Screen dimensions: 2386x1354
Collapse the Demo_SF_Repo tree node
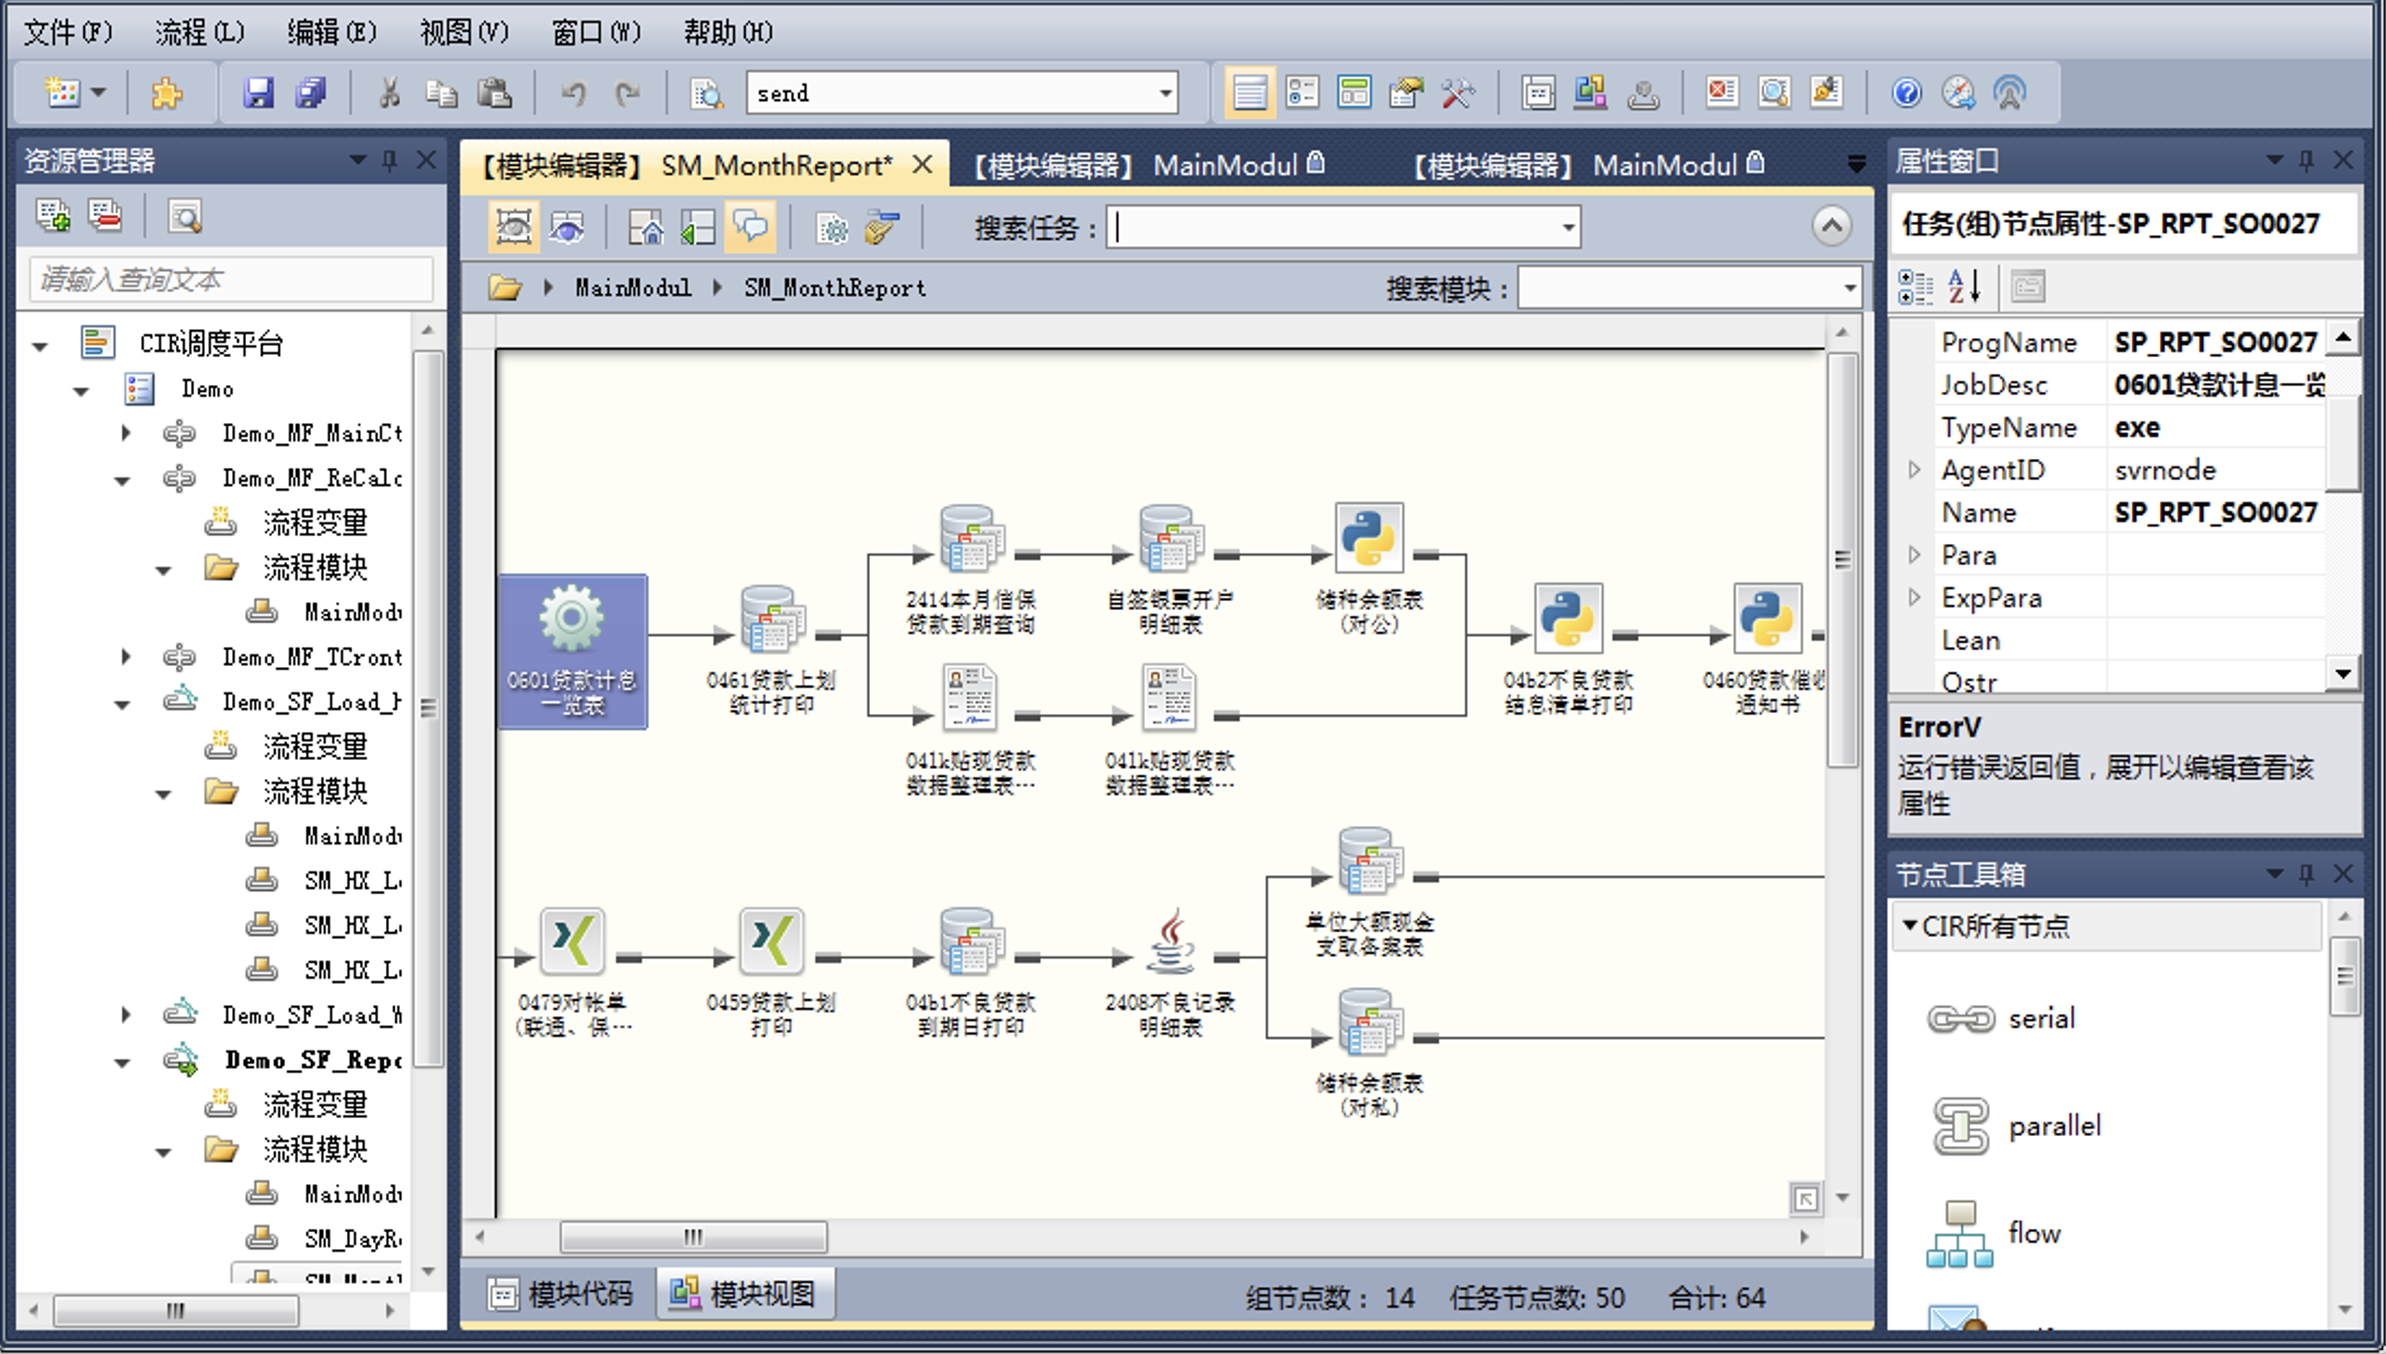pyautogui.click(x=121, y=1061)
